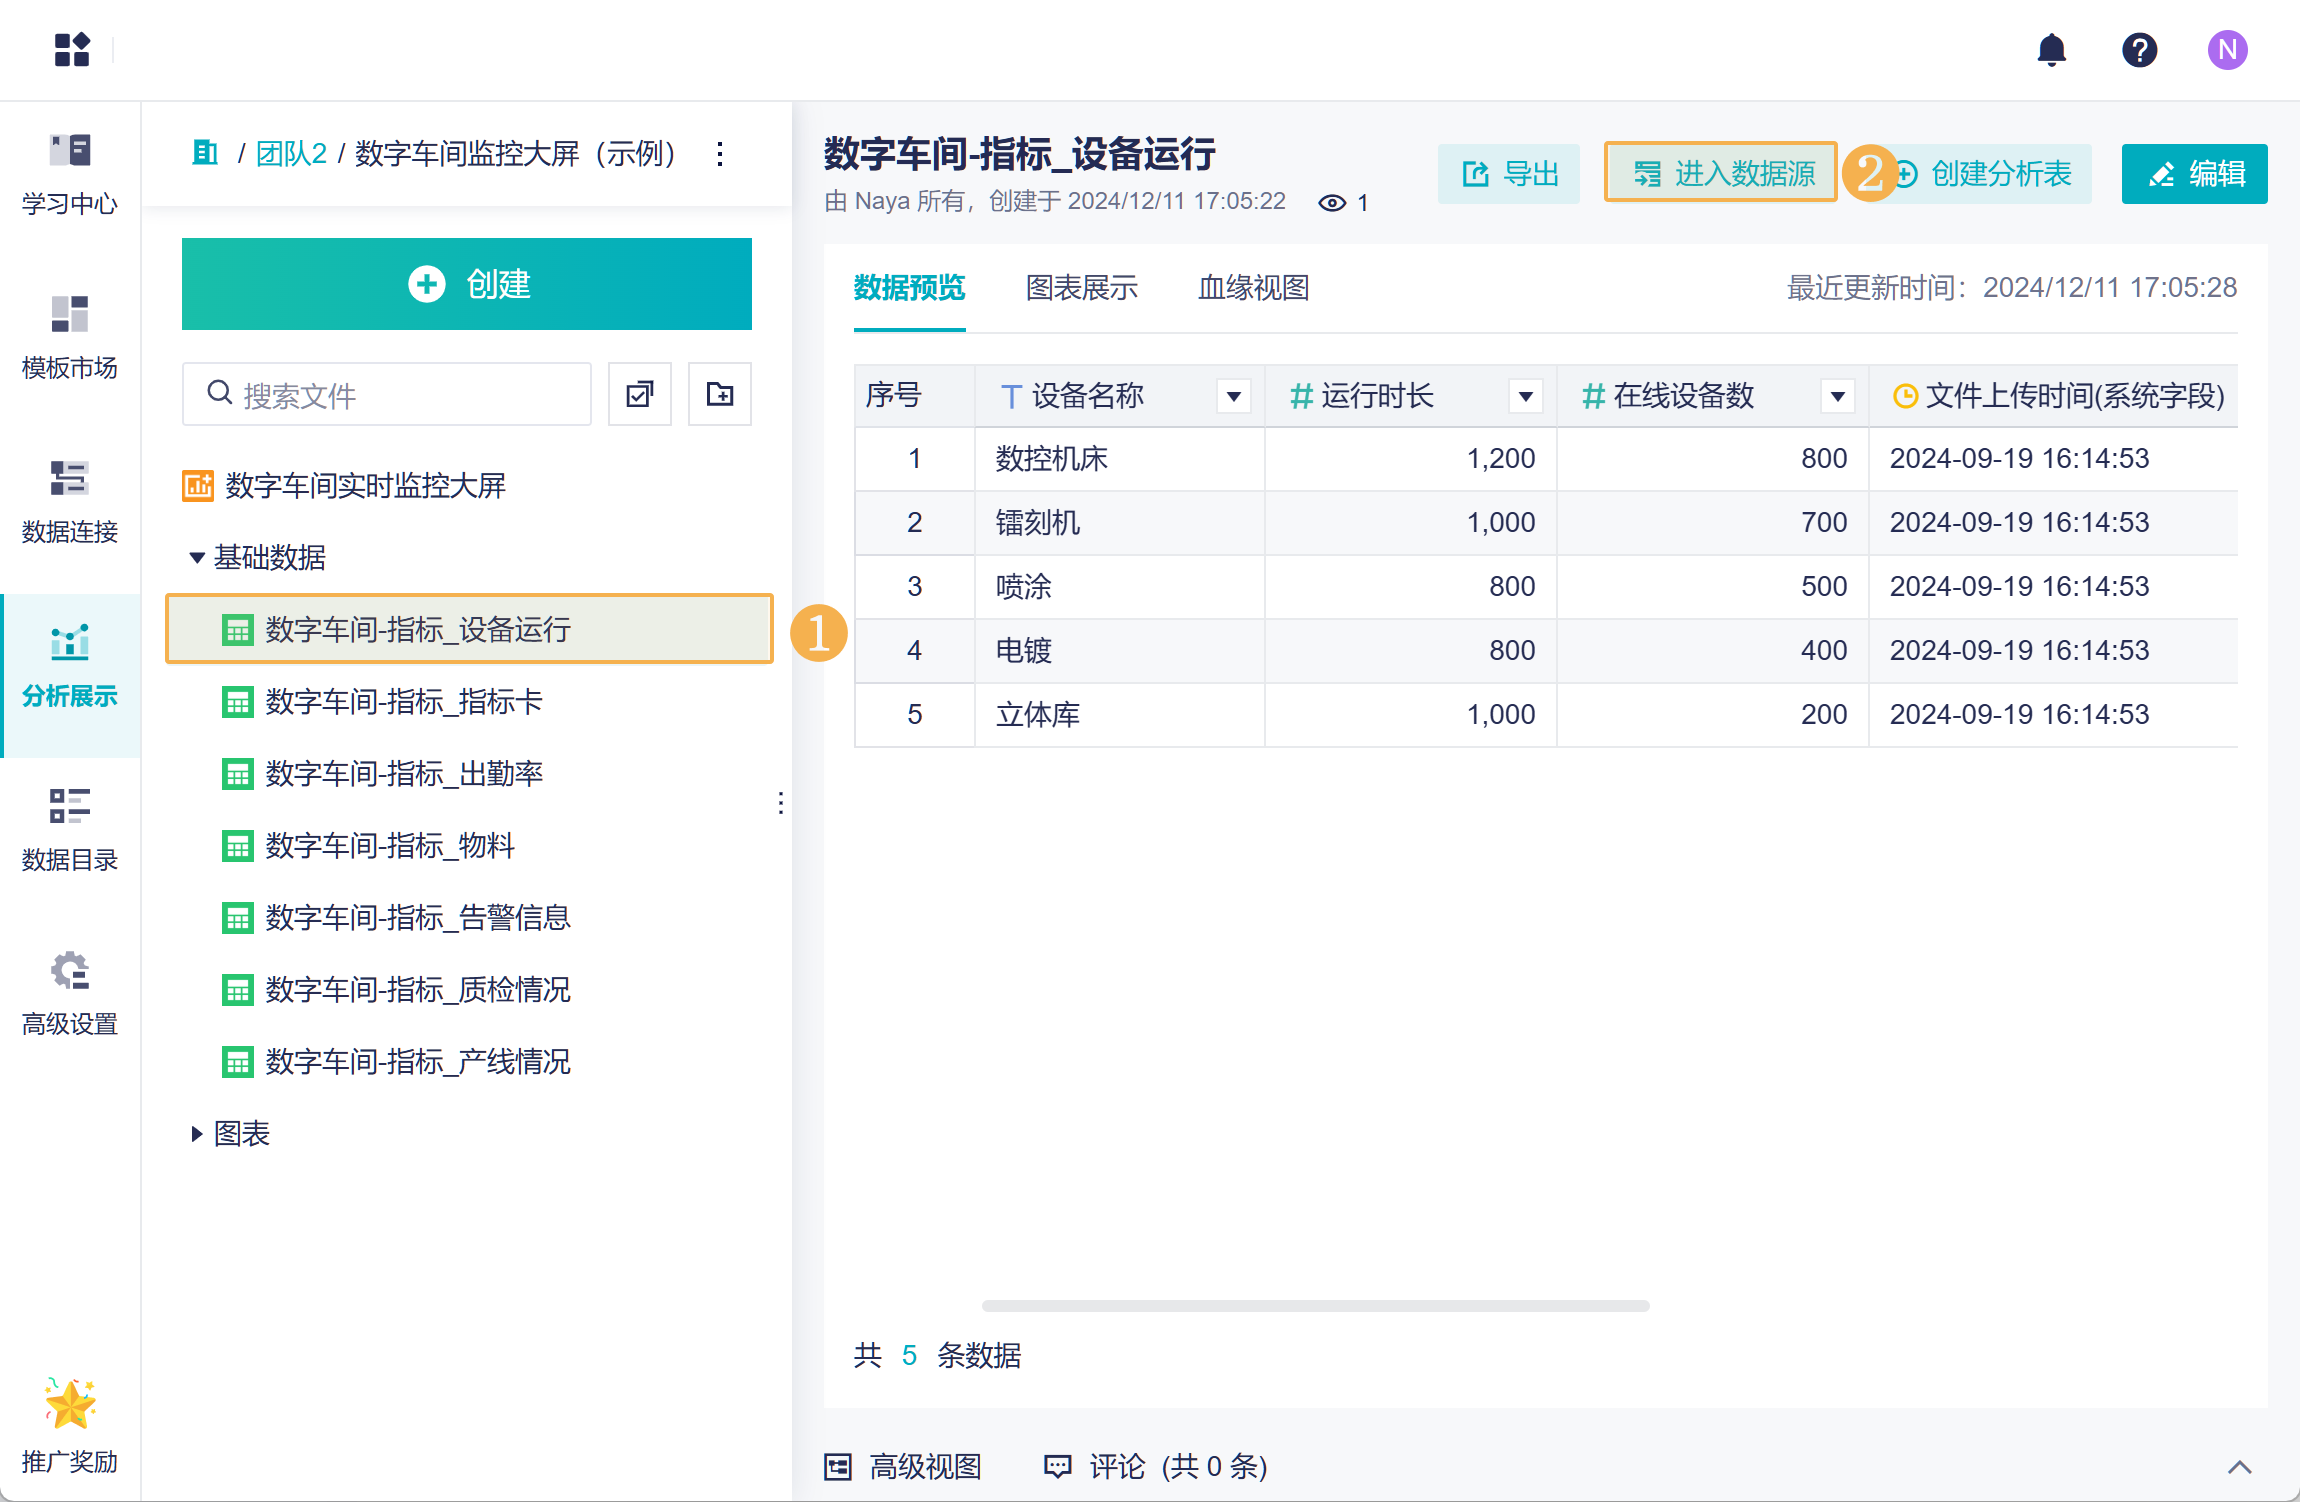Click the new folder icon beside search
The height and width of the screenshot is (1502, 2300).
(x=719, y=395)
